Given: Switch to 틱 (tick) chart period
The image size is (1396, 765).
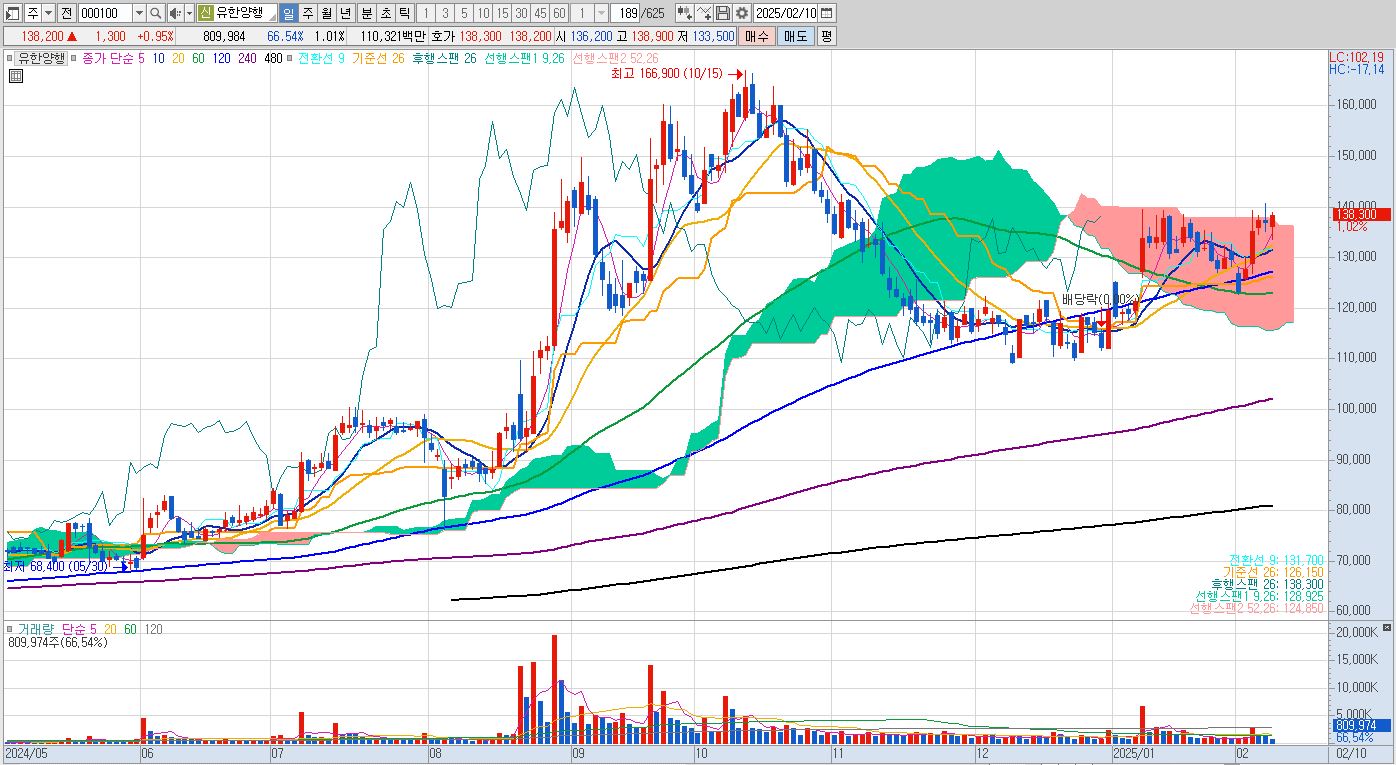Looking at the screenshot, I should (x=403, y=13).
